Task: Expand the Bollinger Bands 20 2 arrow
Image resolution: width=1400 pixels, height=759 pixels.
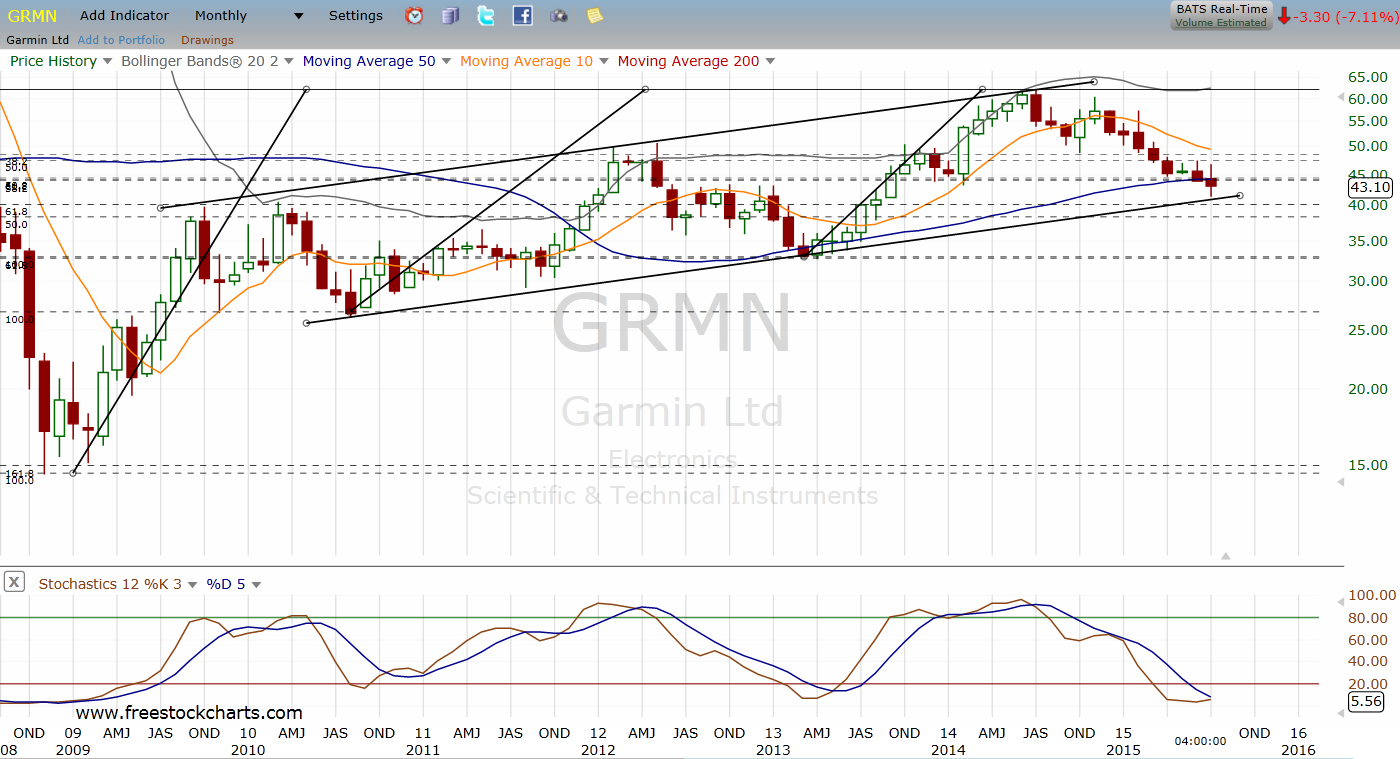Action: [x=289, y=62]
